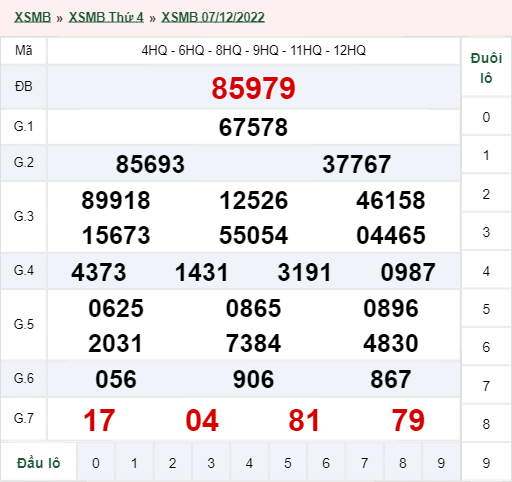512x482 pixels.
Task: Select Đầu lô digit 8
Action: (403, 463)
